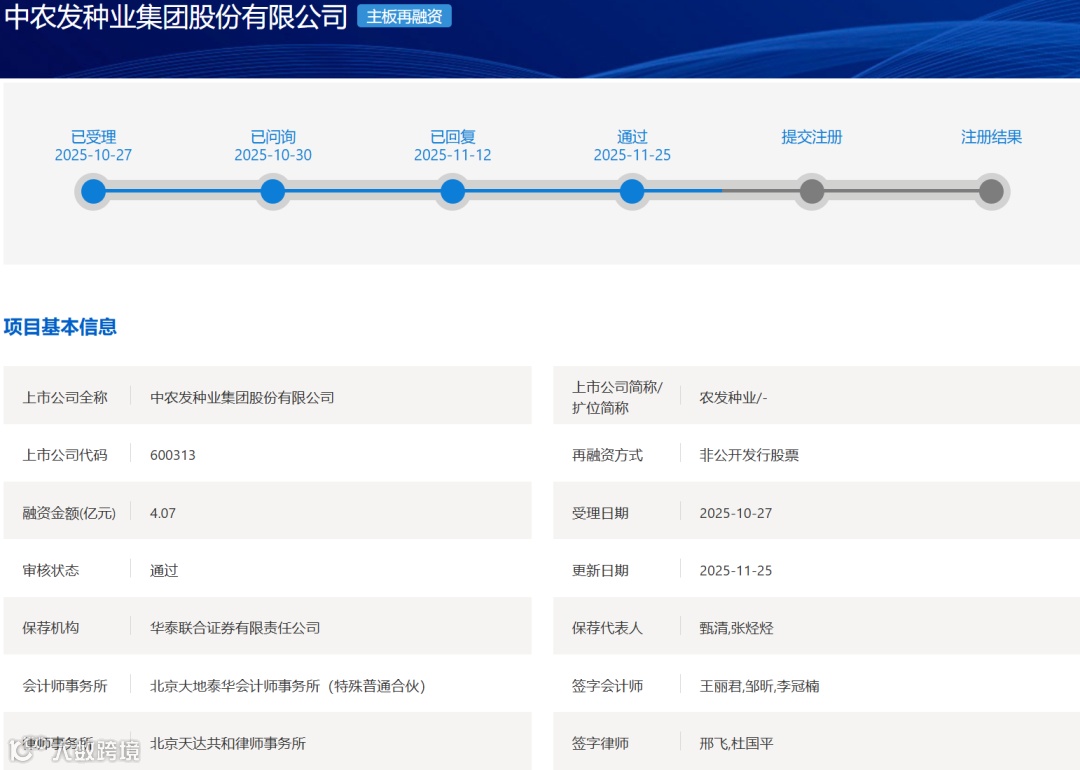The height and width of the screenshot is (770, 1080).
Task: Click the value 北京天达共和律师事务所
Action: (228, 744)
